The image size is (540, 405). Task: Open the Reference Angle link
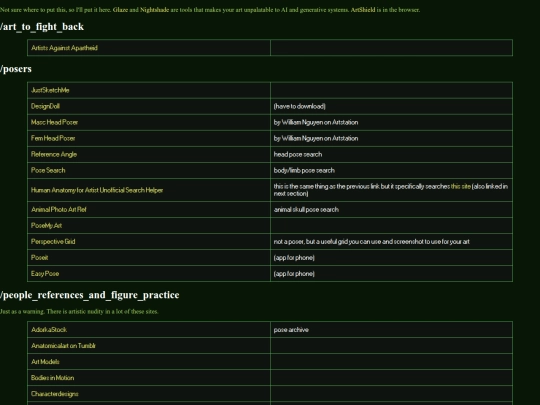click(x=54, y=154)
